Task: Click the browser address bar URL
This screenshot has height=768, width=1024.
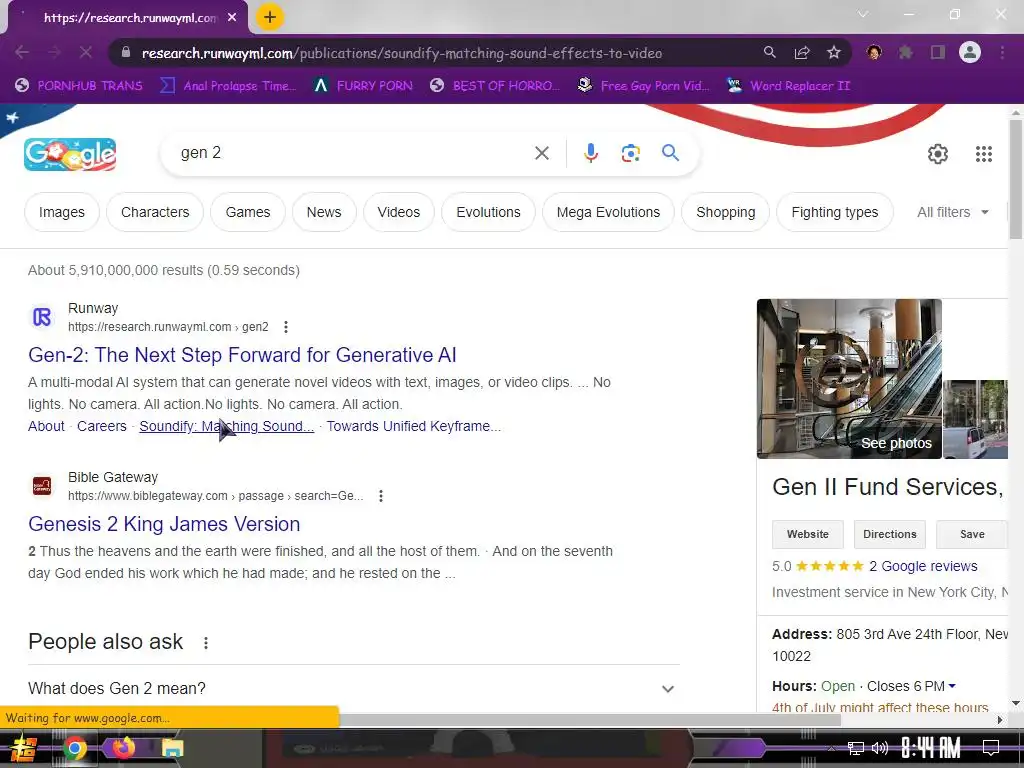Action: pyautogui.click(x=402, y=53)
